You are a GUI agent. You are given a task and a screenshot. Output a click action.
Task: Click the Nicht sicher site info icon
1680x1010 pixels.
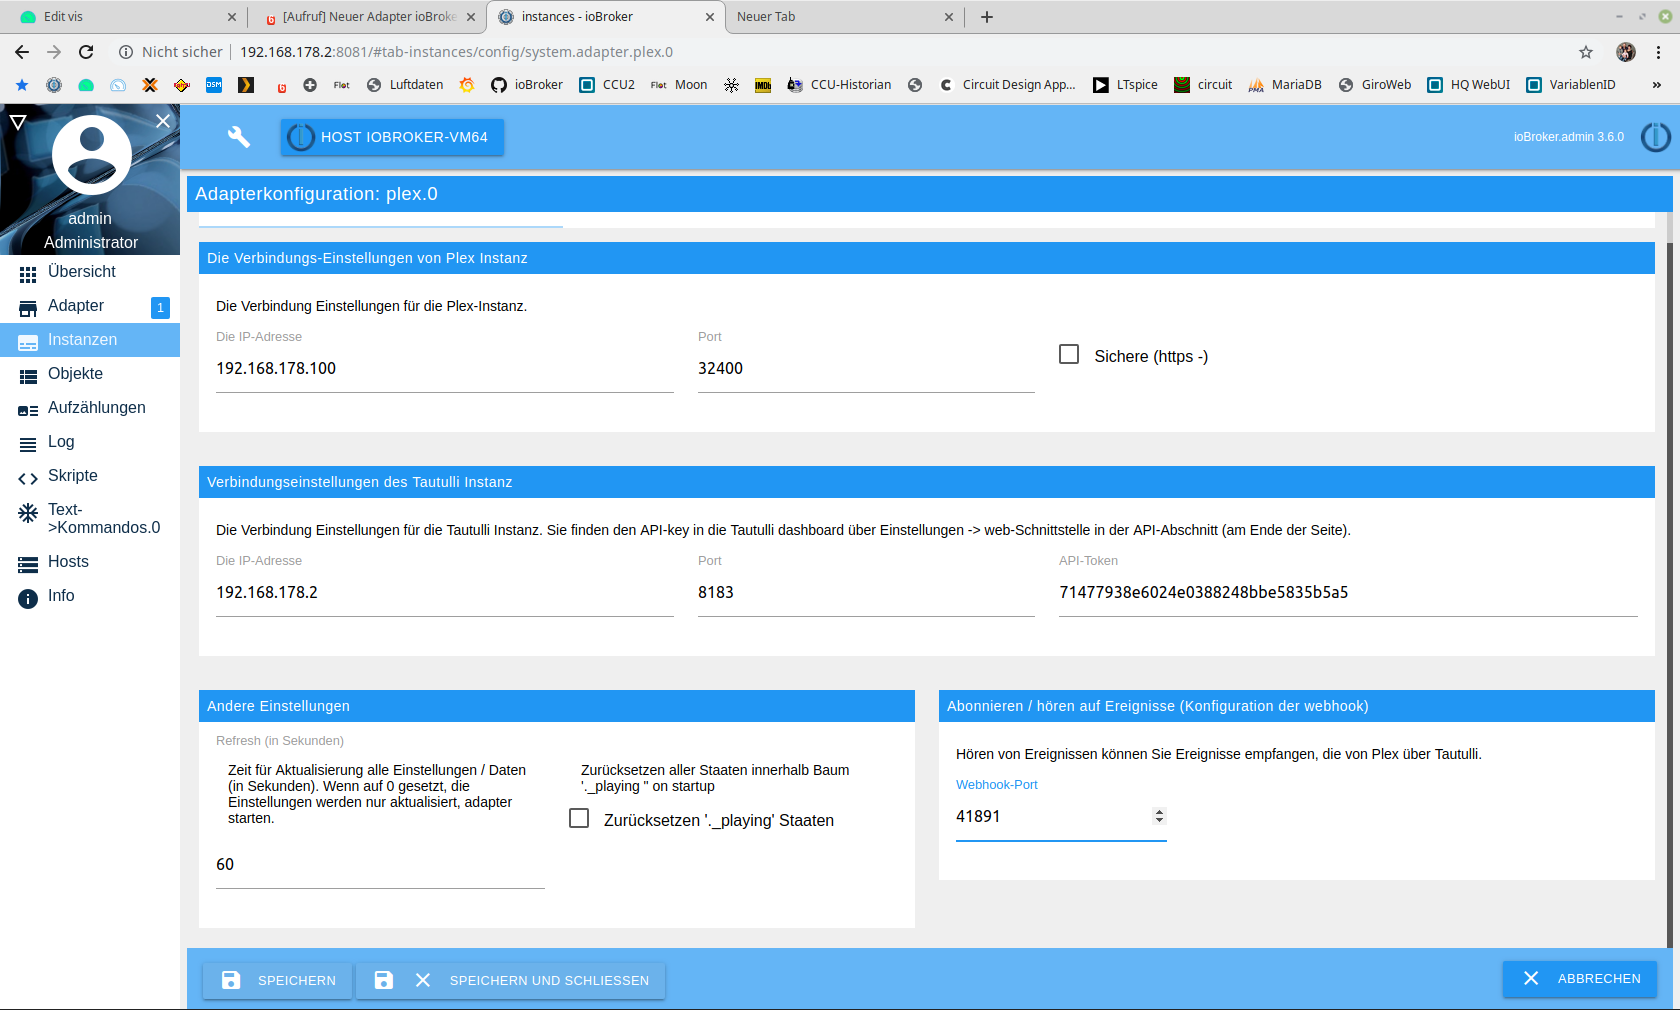point(126,52)
